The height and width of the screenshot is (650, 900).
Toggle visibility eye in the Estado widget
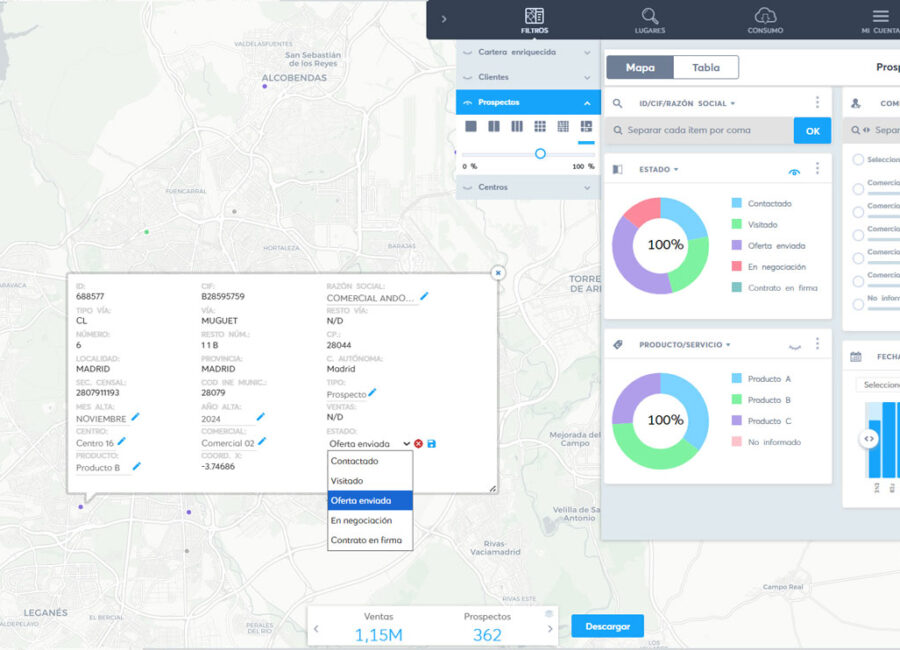(x=794, y=171)
